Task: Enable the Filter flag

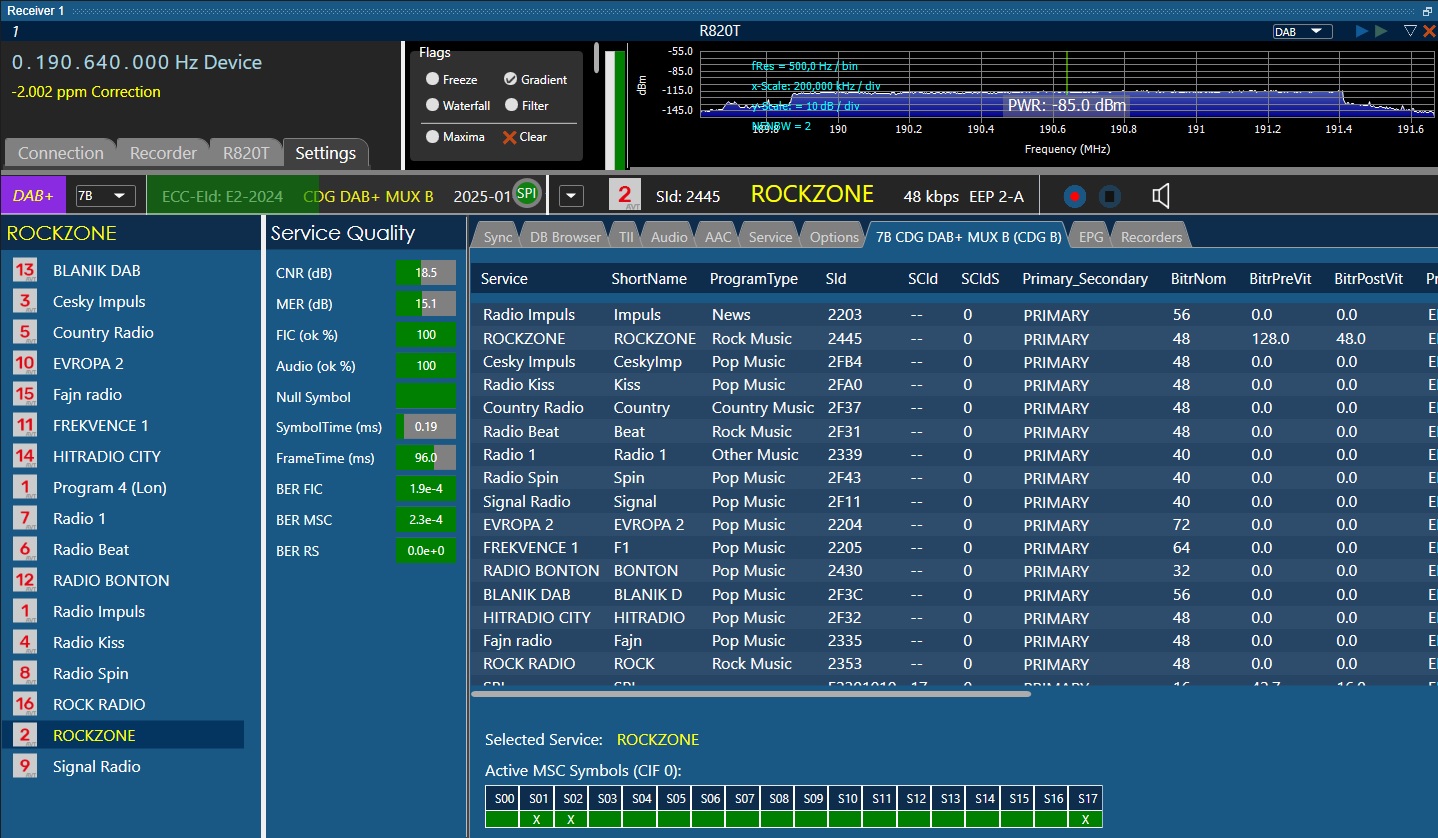Action: click(511, 105)
